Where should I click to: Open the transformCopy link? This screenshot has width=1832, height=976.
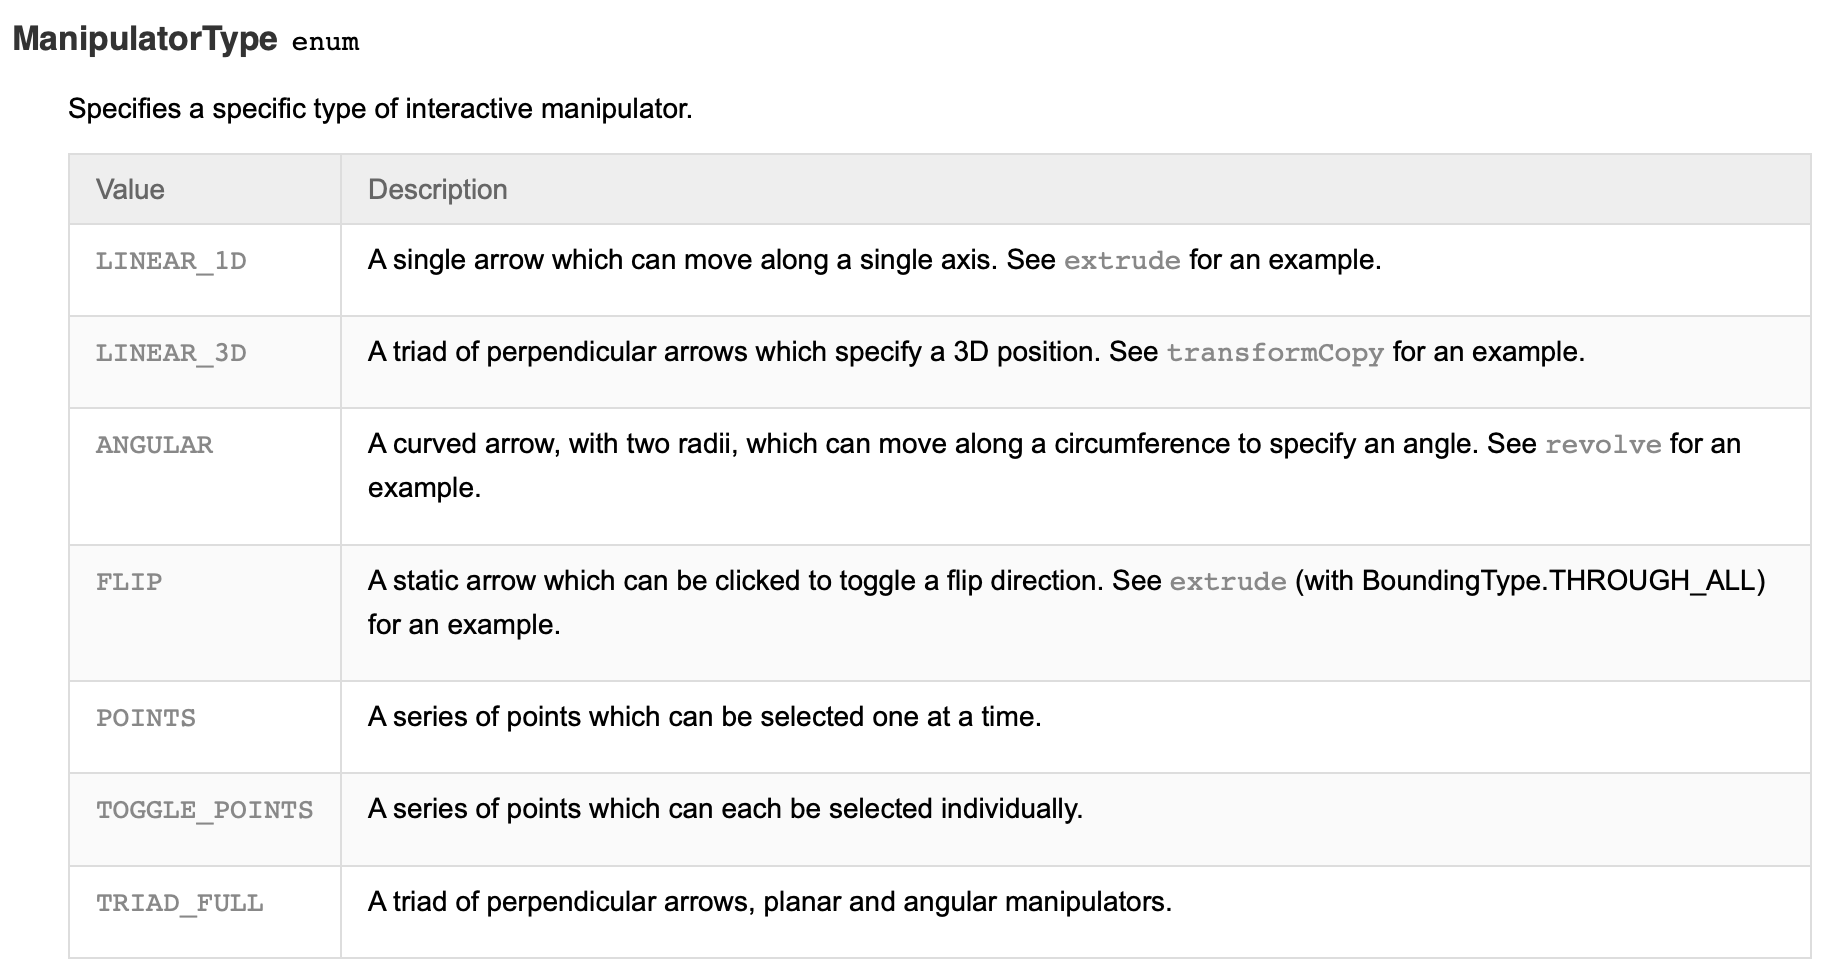(x=1274, y=353)
